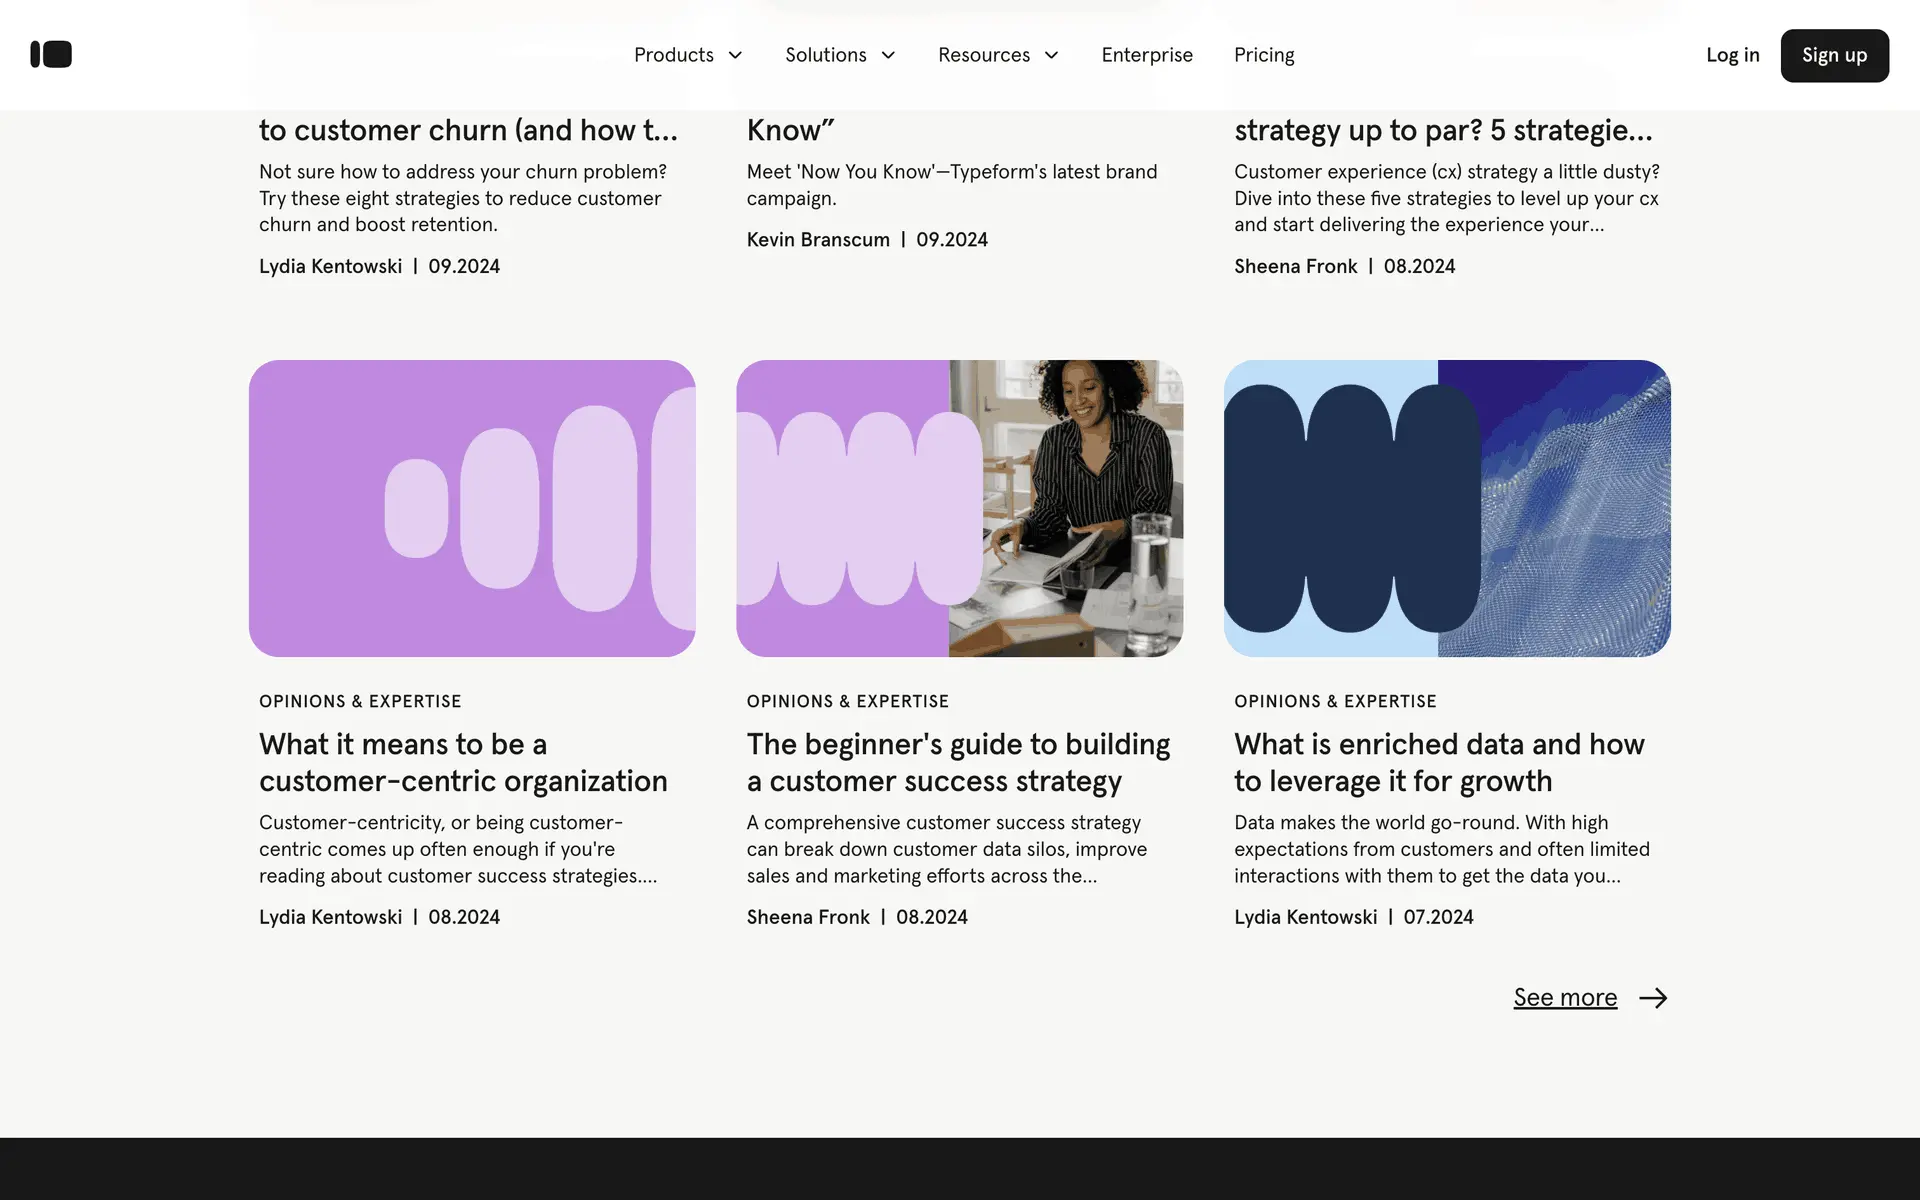Screen dimensions: 1920x1200
Task: Open the customer churn article title
Action: tap(467, 130)
